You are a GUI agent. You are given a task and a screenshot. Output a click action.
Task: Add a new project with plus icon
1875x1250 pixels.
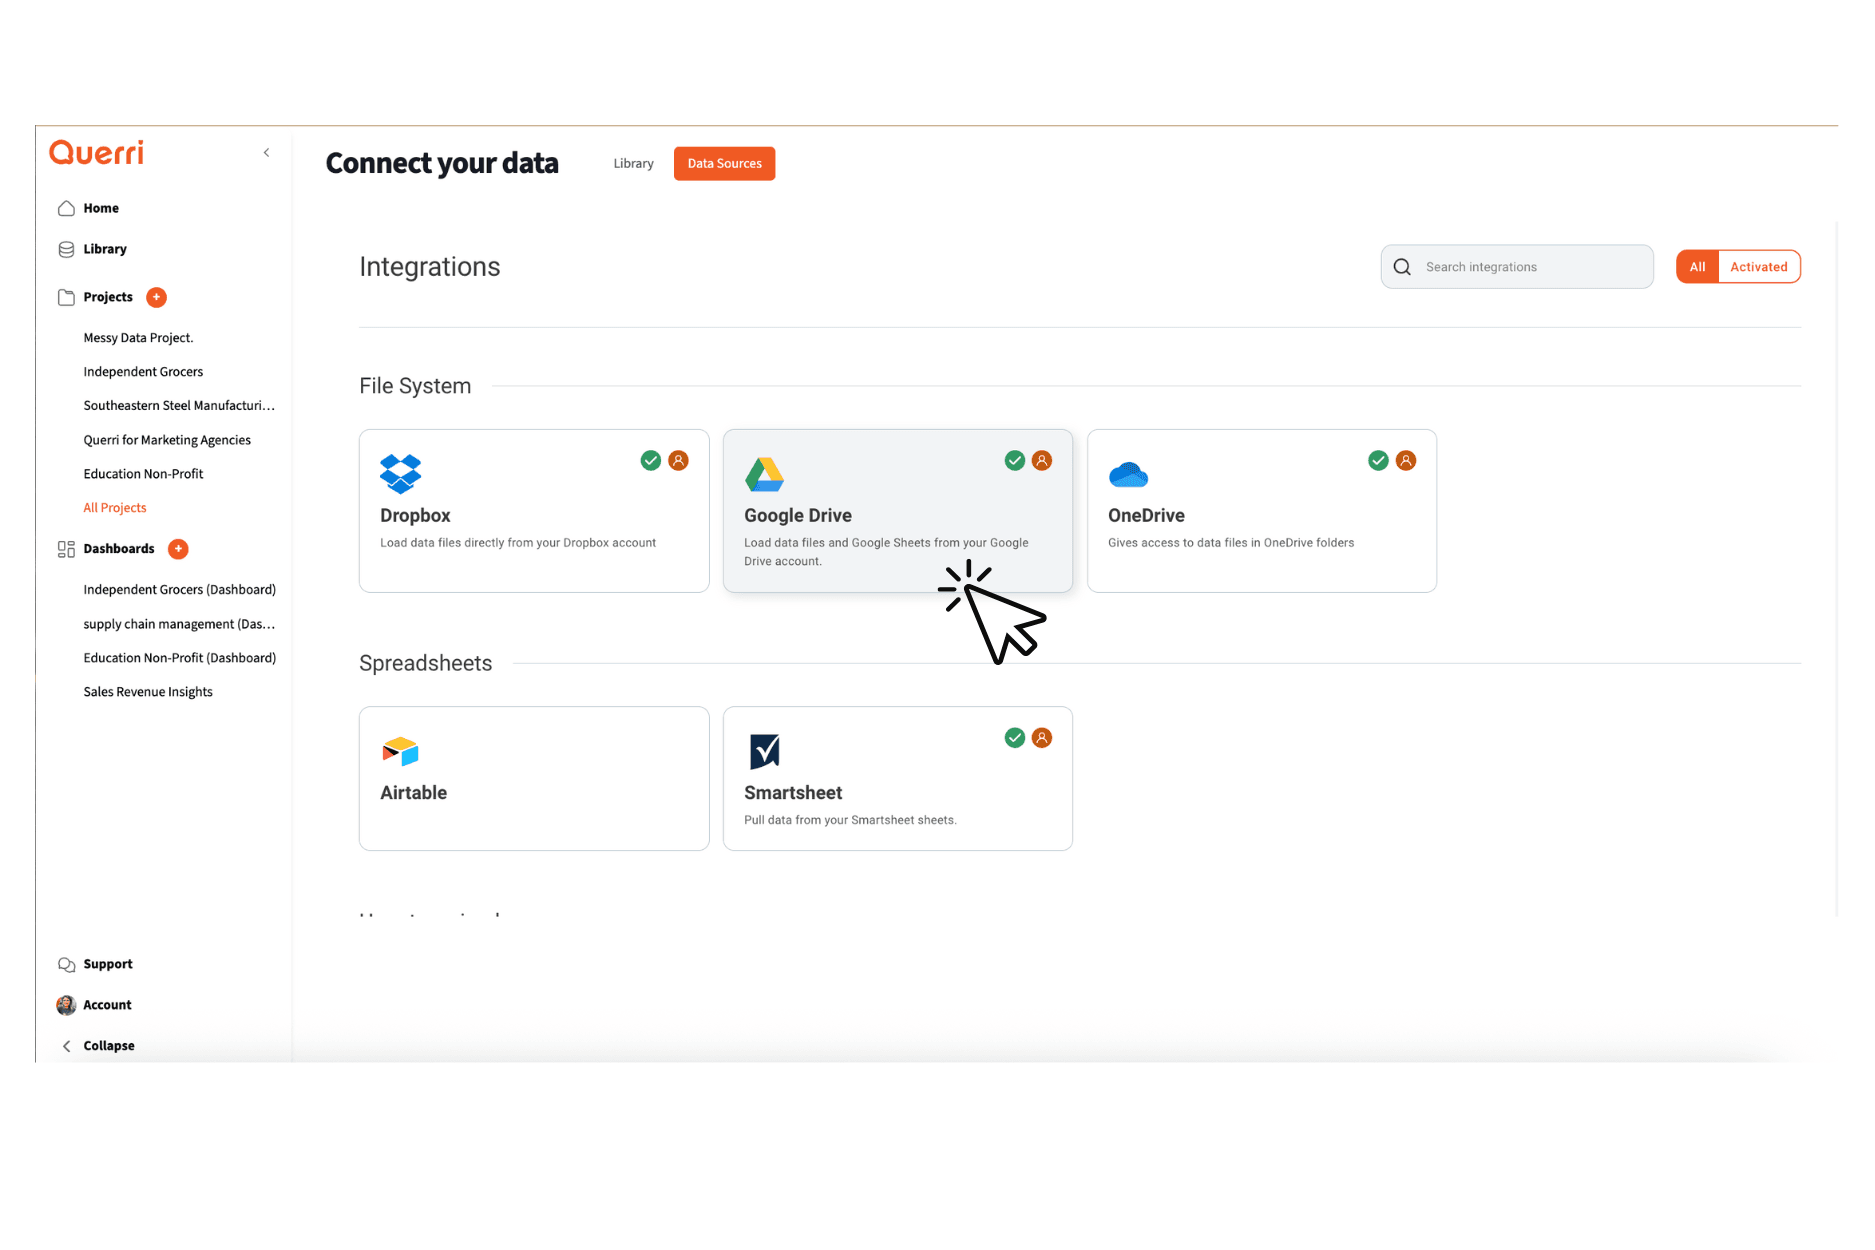(x=157, y=297)
